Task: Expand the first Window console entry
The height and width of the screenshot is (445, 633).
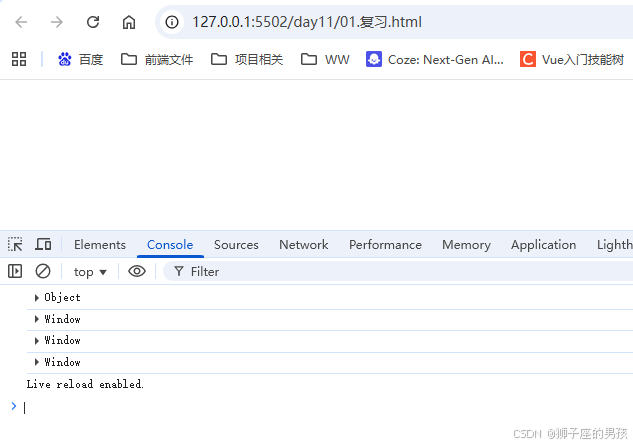Action: [x=36, y=319]
